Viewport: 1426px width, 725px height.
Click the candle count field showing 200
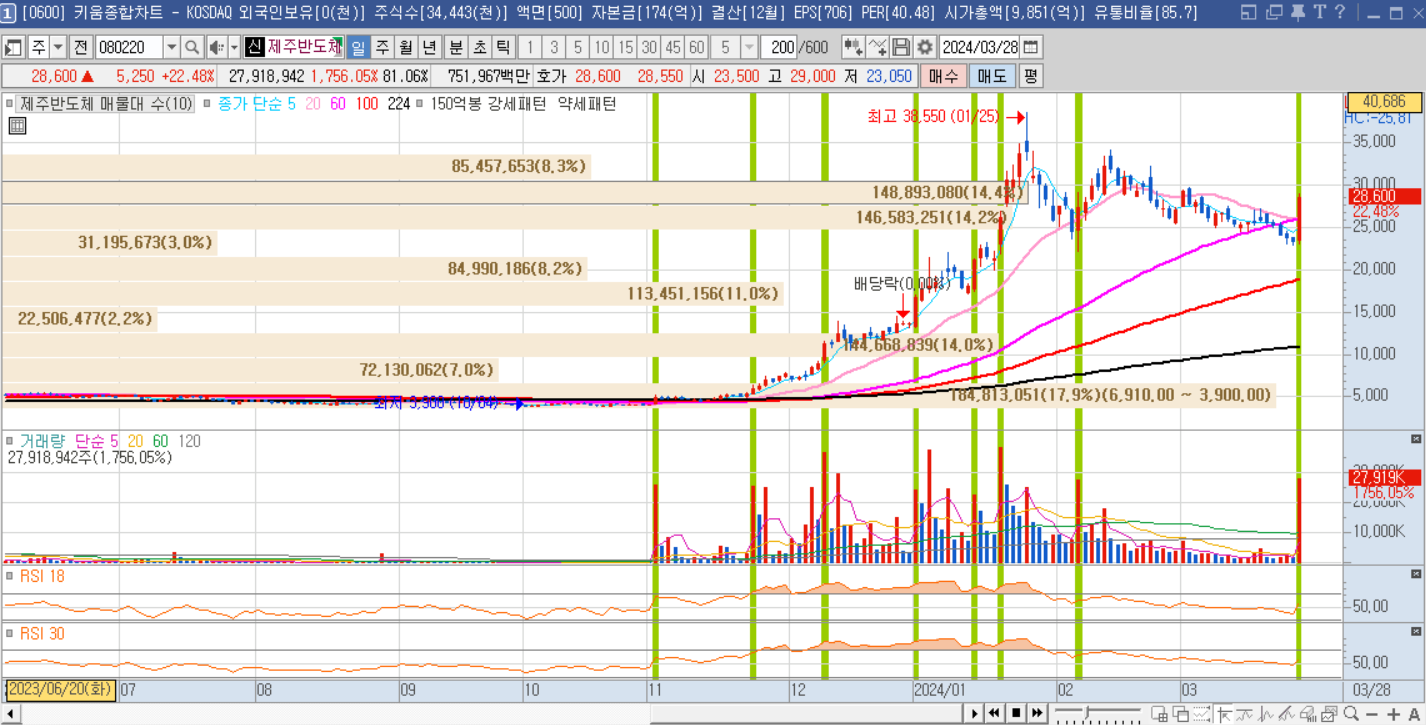point(777,47)
